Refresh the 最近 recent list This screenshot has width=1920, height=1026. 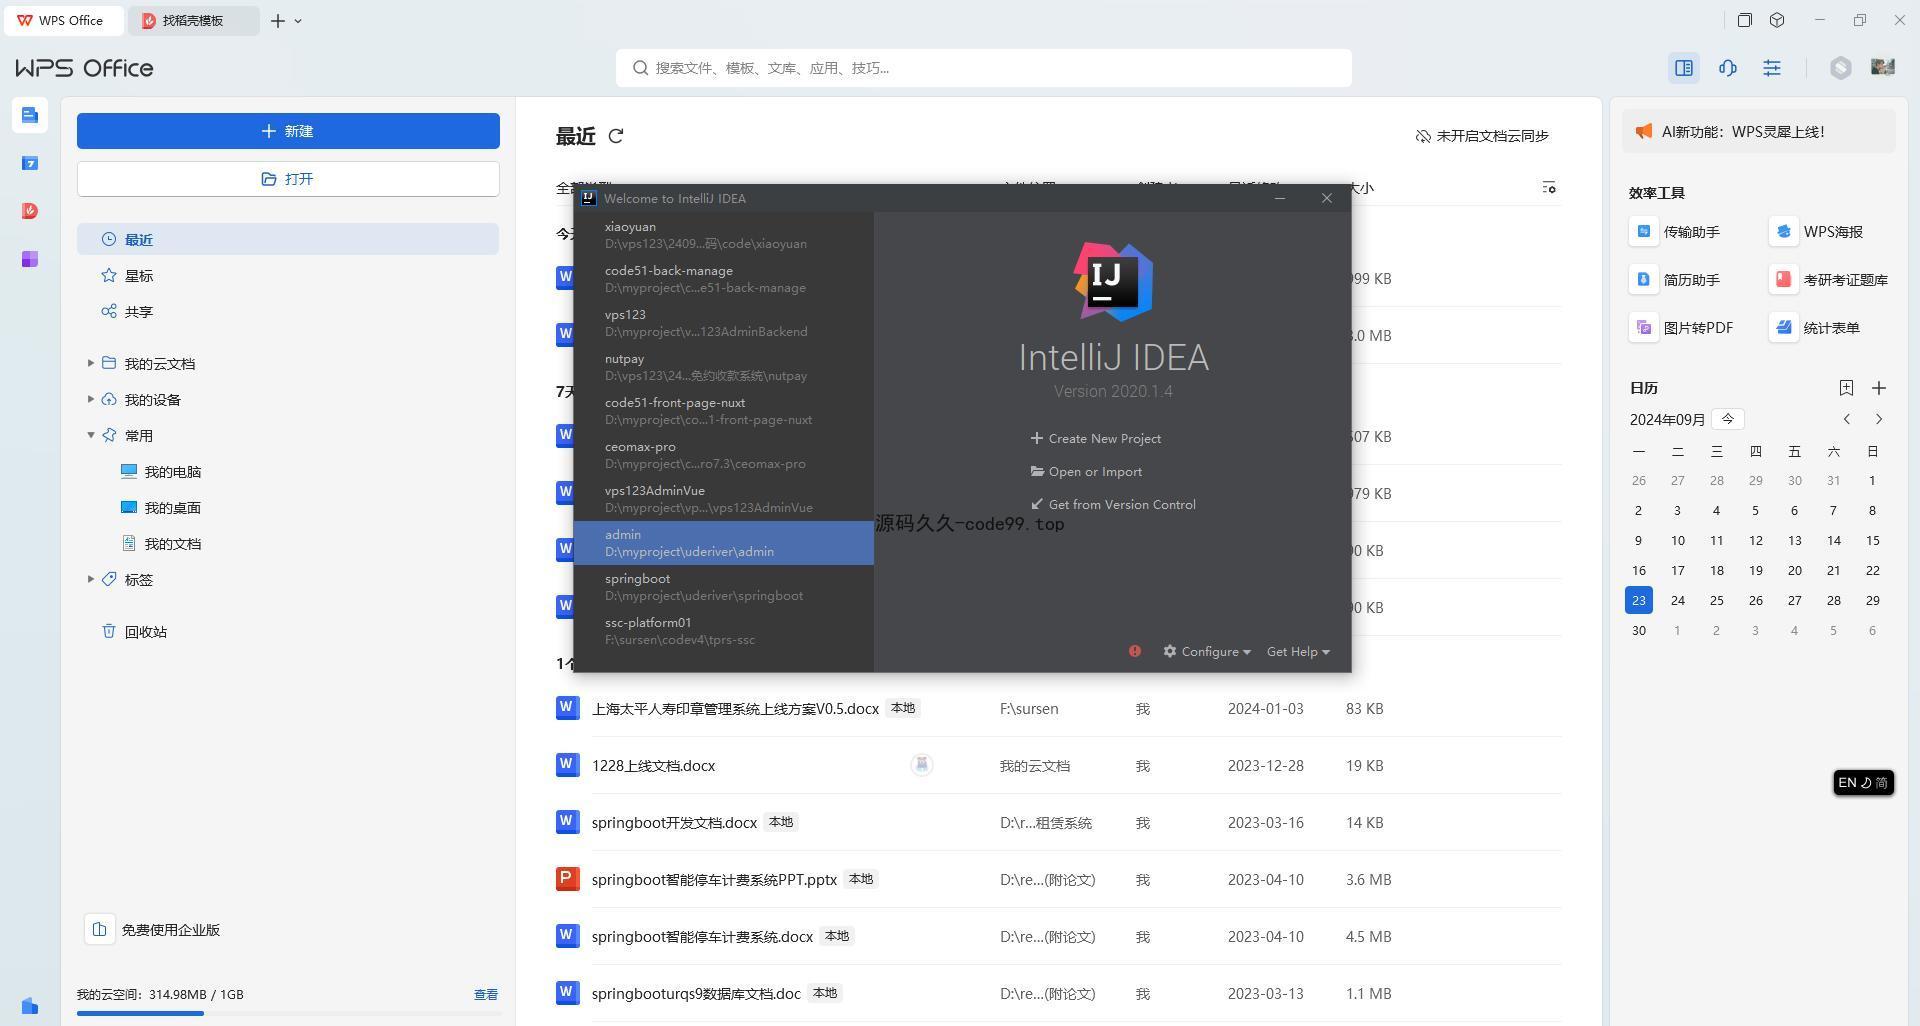coord(616,136)
